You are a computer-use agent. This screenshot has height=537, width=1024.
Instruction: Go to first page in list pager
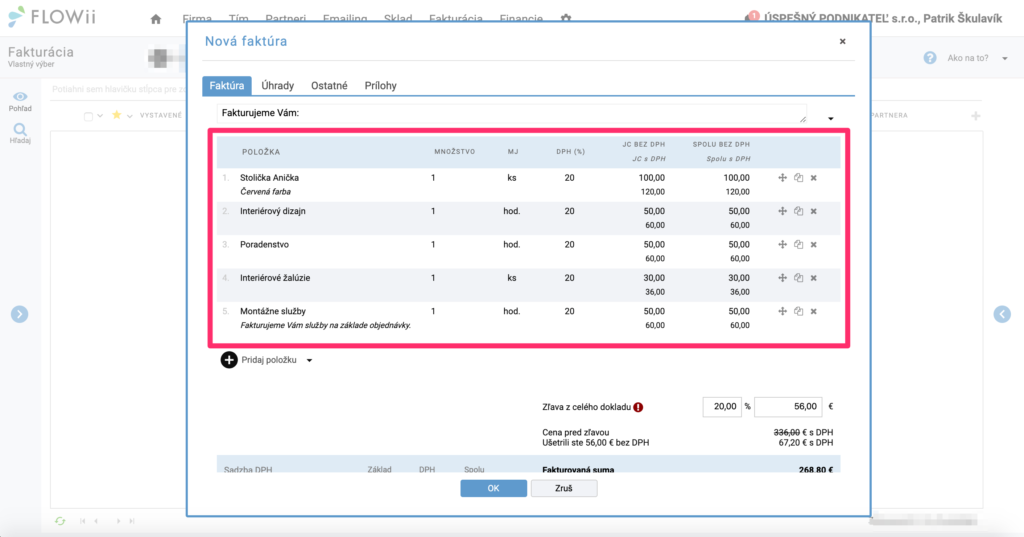click(x=82, y=521)
